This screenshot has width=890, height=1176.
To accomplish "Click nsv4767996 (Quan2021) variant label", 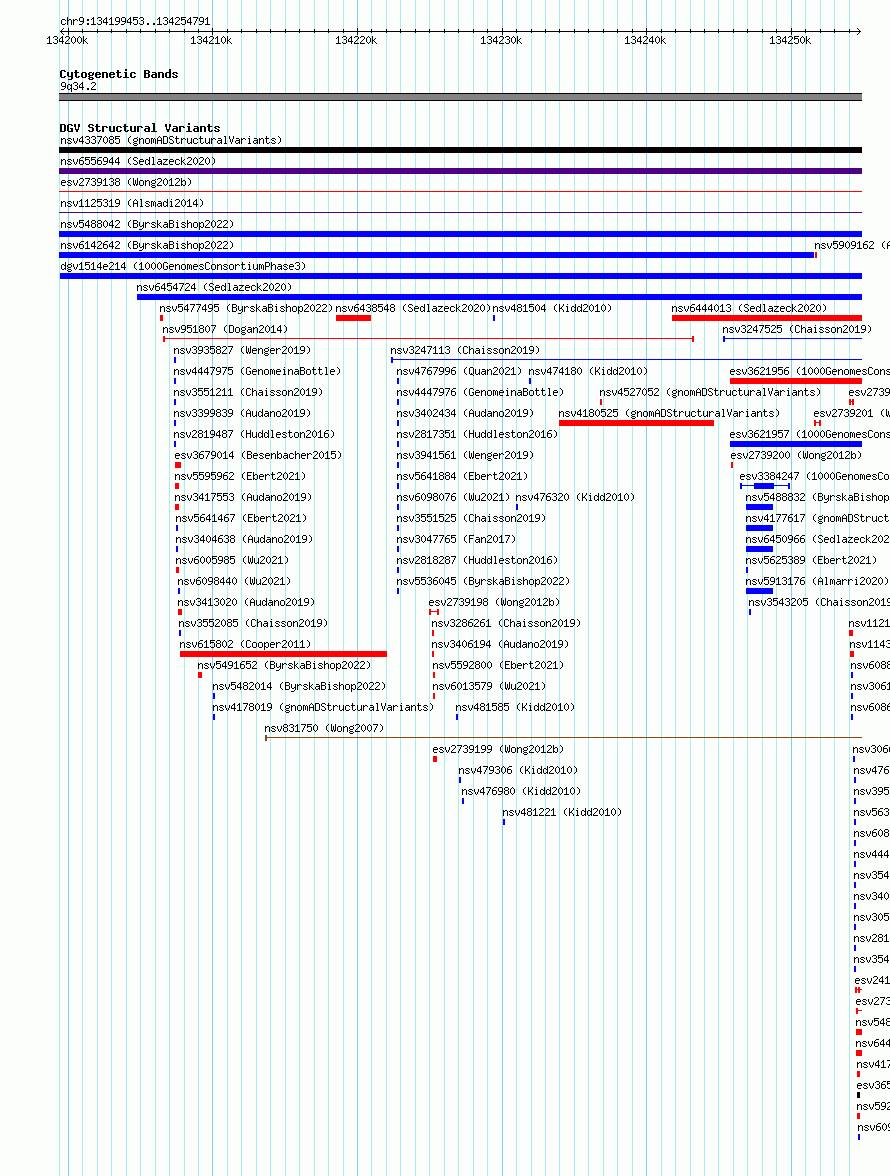I will pos(459,371).
